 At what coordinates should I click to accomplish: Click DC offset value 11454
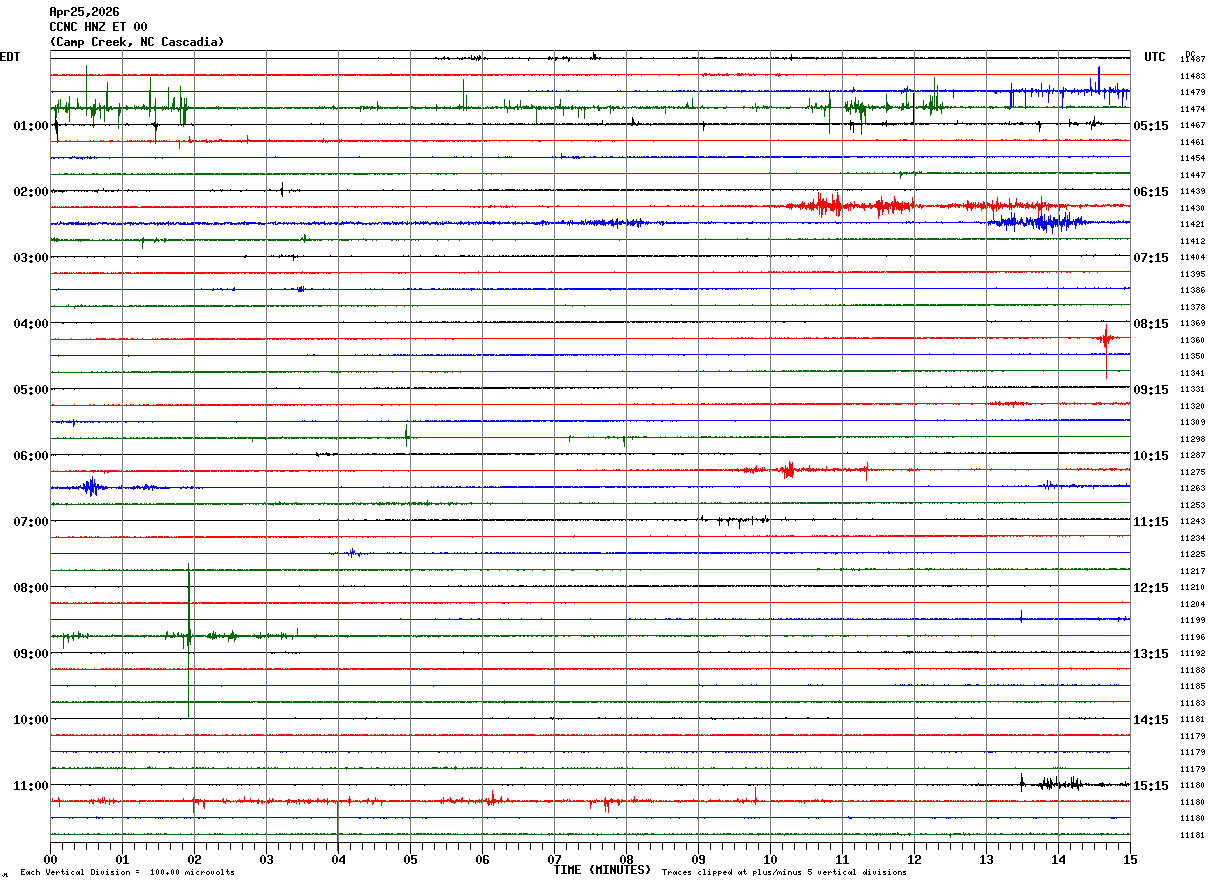point(1192,159)
